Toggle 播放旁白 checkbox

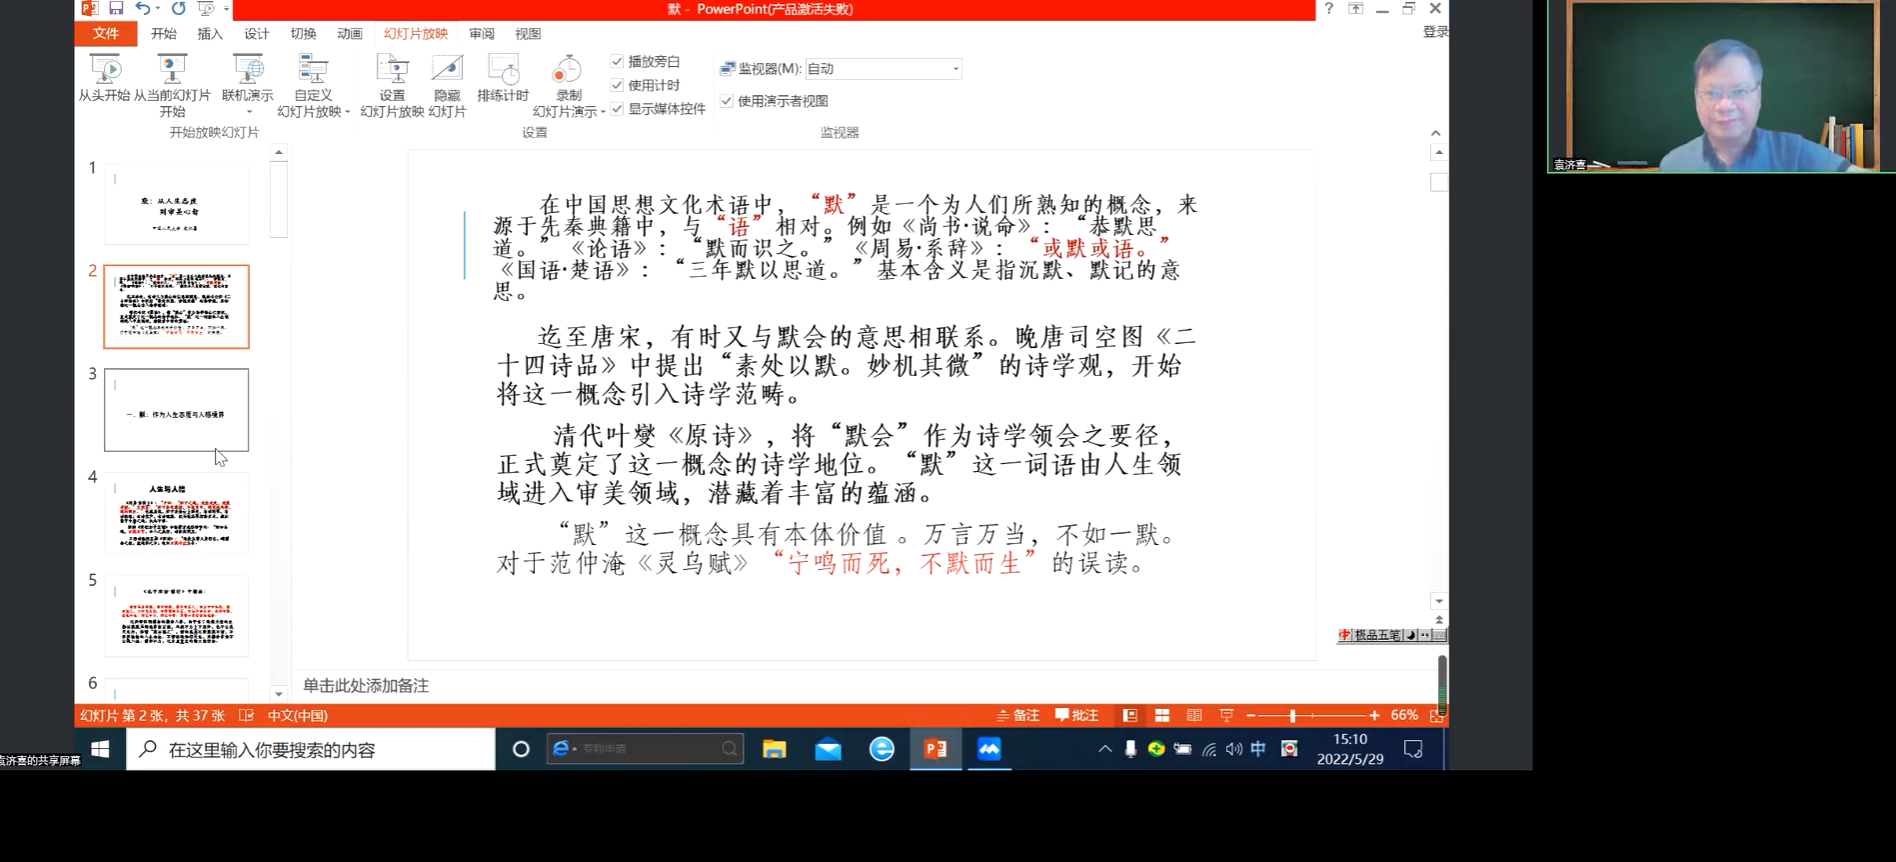pyautogui.click(x=617, y=62)
